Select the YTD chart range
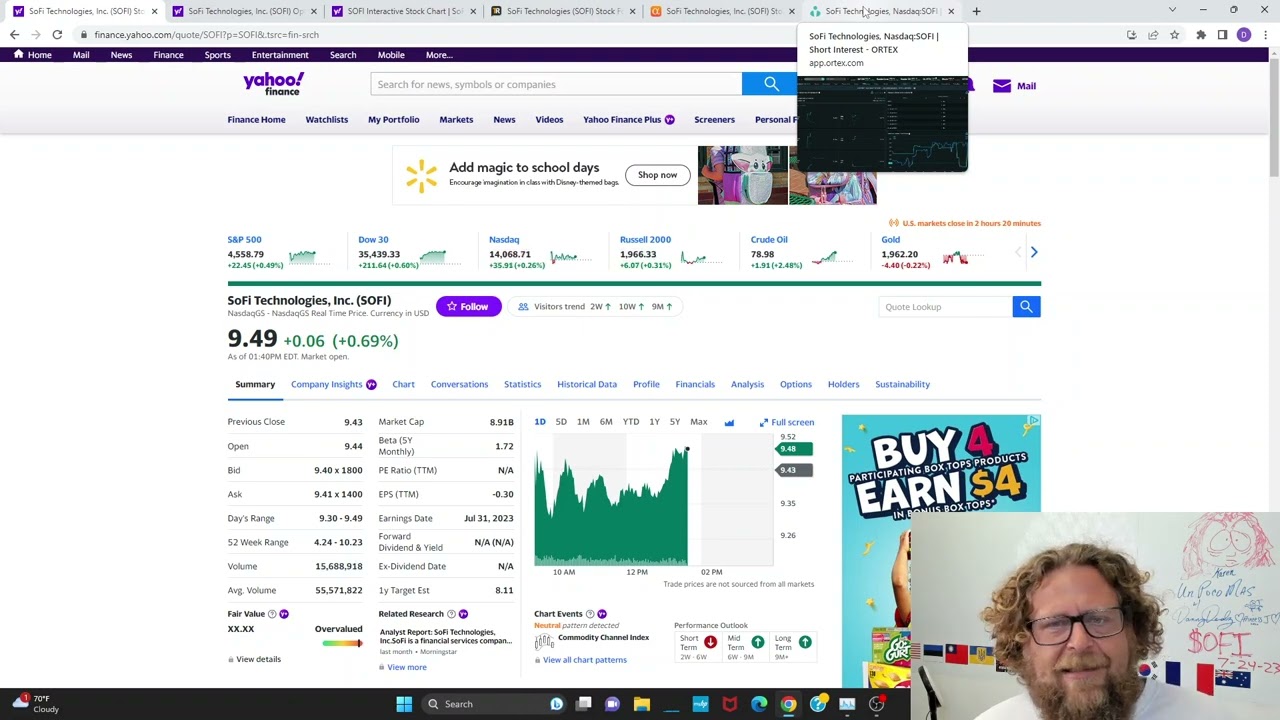Viewport: 1280px width, 720px height. (631, 422)
